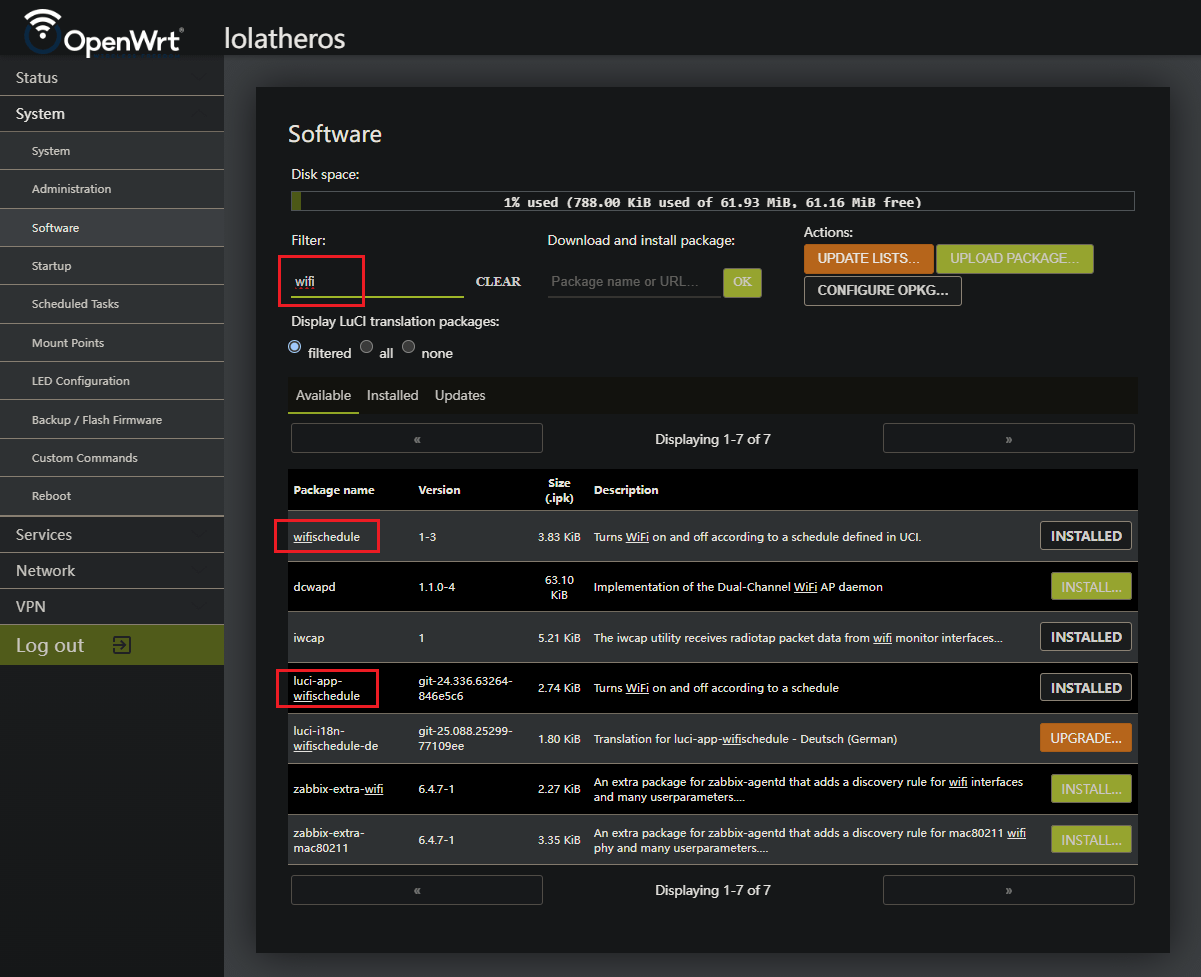Click the top next page button
The height and width of the screenshot is (977, 1201).
(1009, 439)
